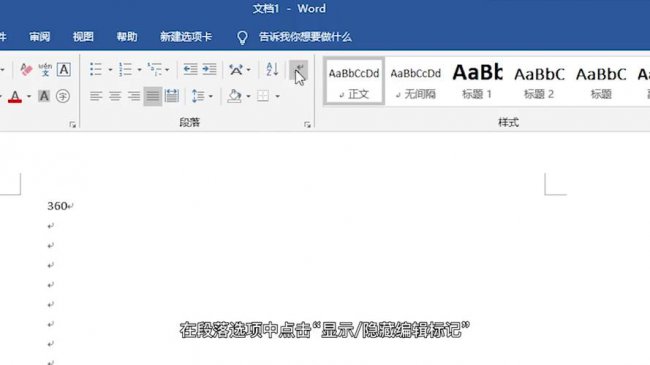Apply paragraph shading with the paint bucket
This screenshot has height=365, width=650.
pyautogui.click(x=235, y=96)
